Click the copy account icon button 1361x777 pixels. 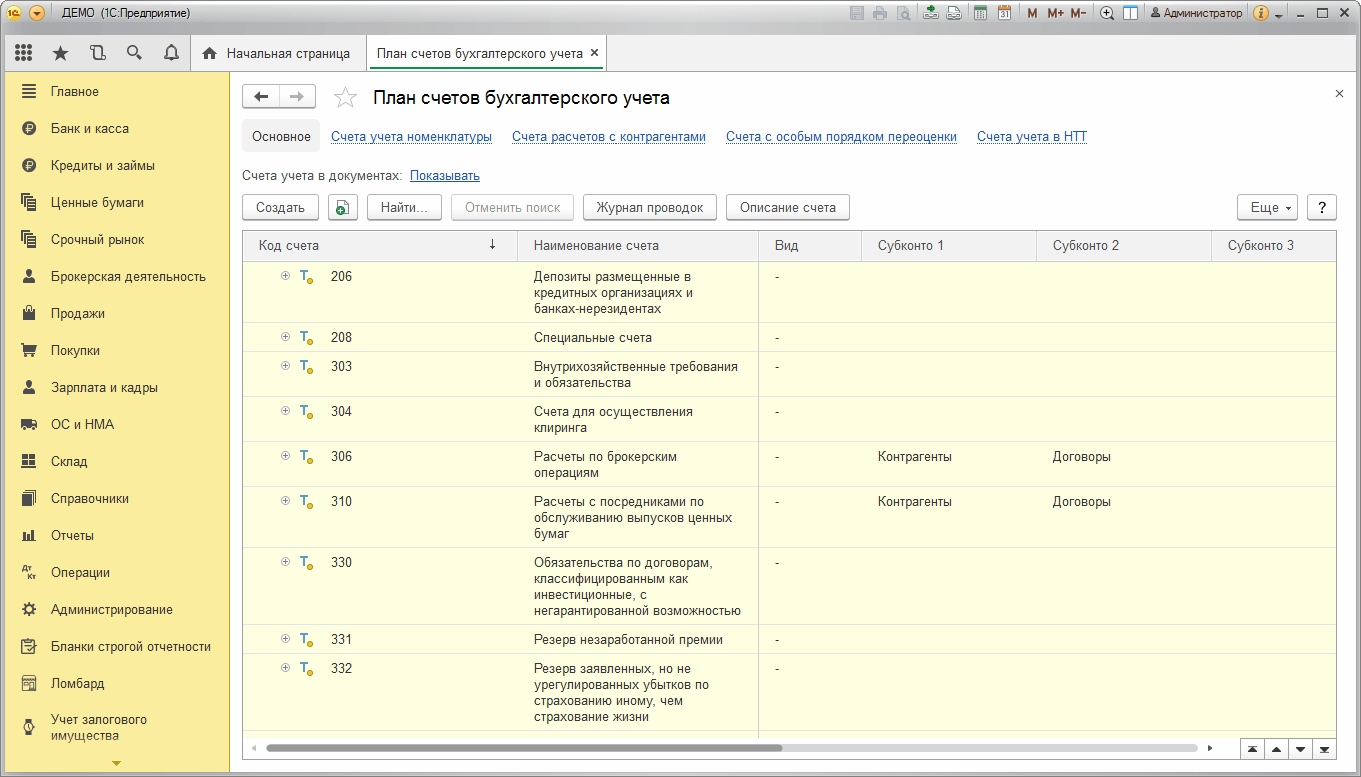tap(342, 207)
